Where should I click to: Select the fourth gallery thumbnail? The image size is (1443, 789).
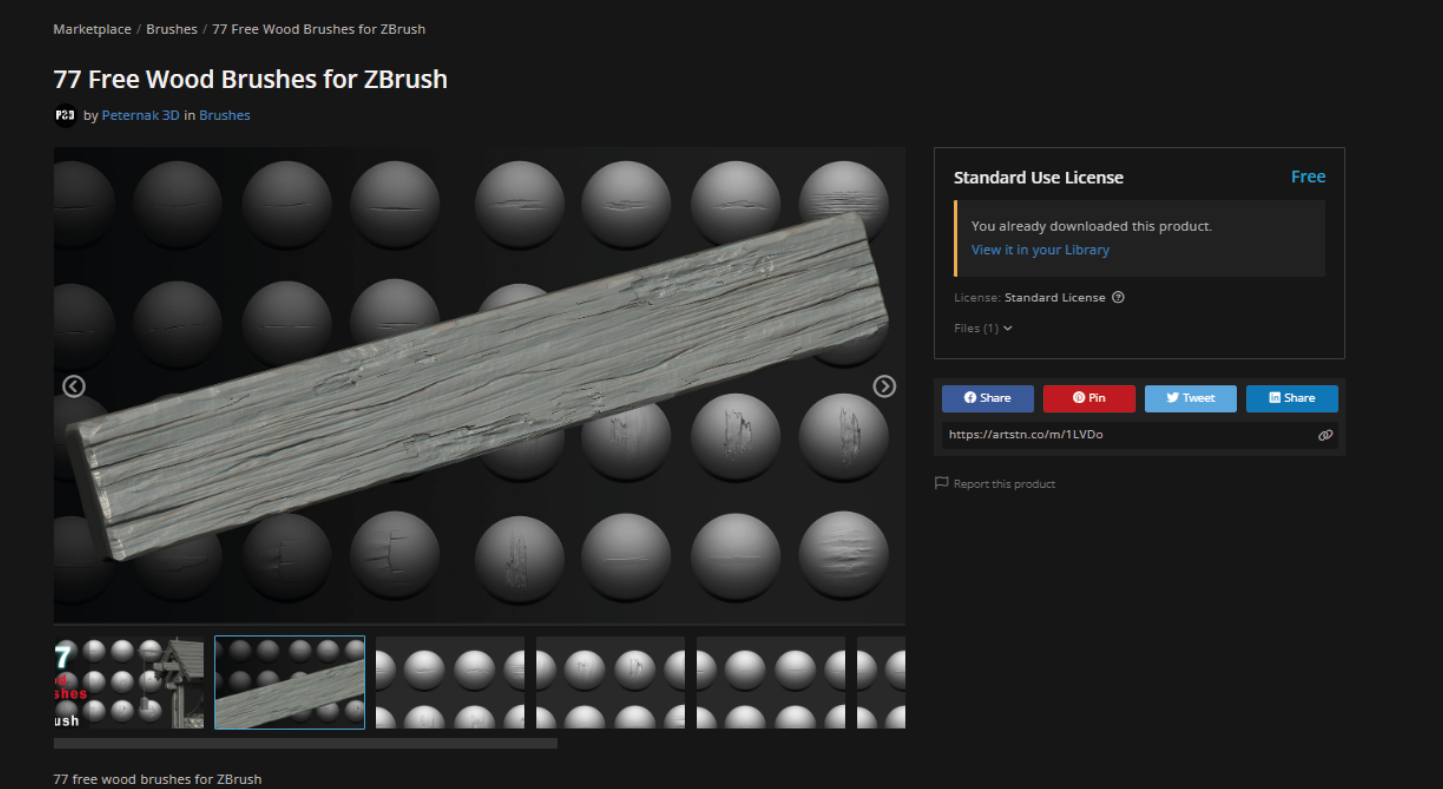coord(611,682)
